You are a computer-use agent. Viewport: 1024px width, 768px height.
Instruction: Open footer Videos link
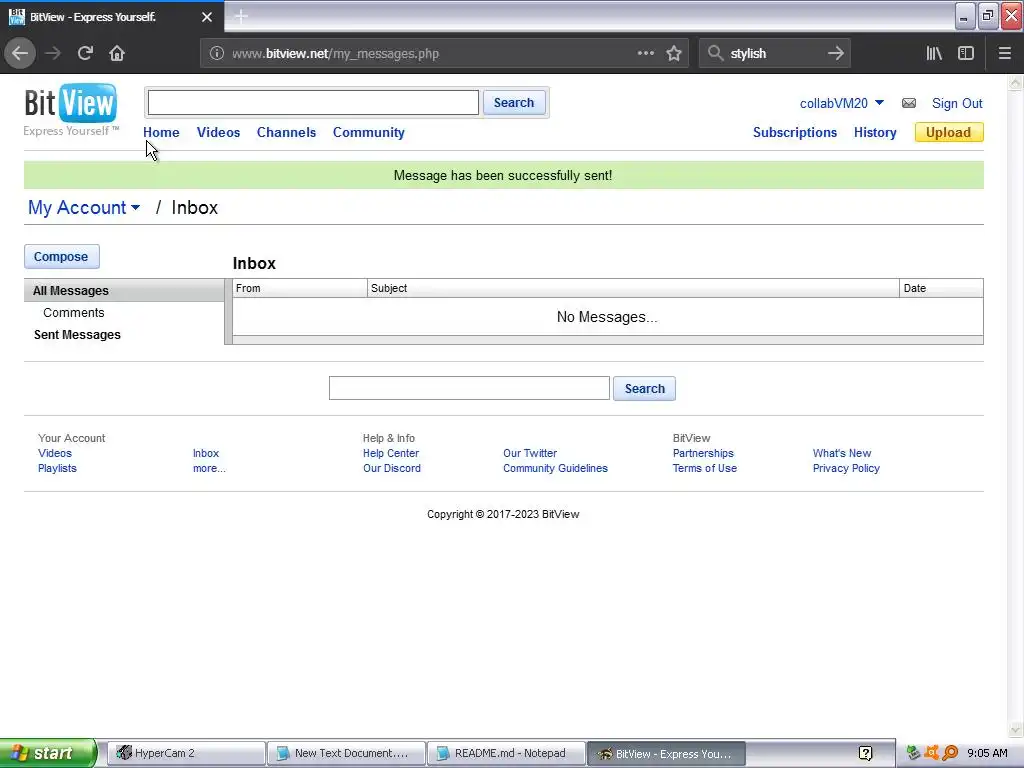coord(55,453)
